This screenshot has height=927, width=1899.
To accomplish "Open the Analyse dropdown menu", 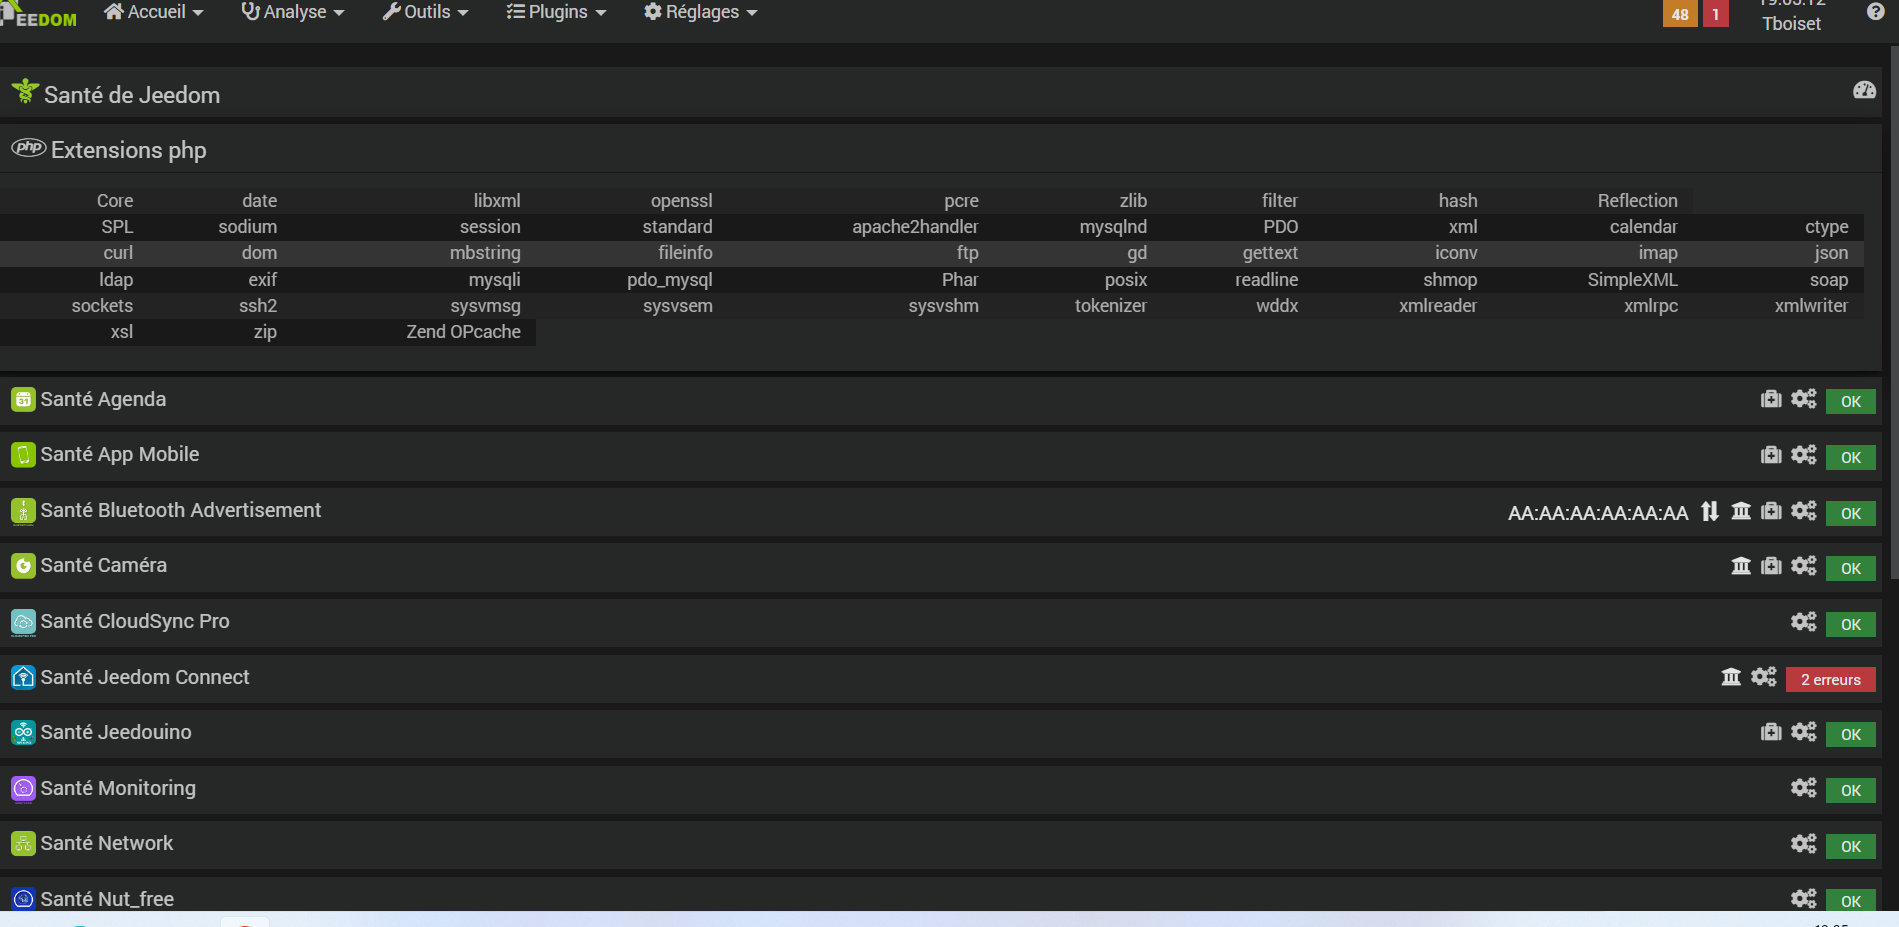I will pyautogui.click(x=292, y=12).
